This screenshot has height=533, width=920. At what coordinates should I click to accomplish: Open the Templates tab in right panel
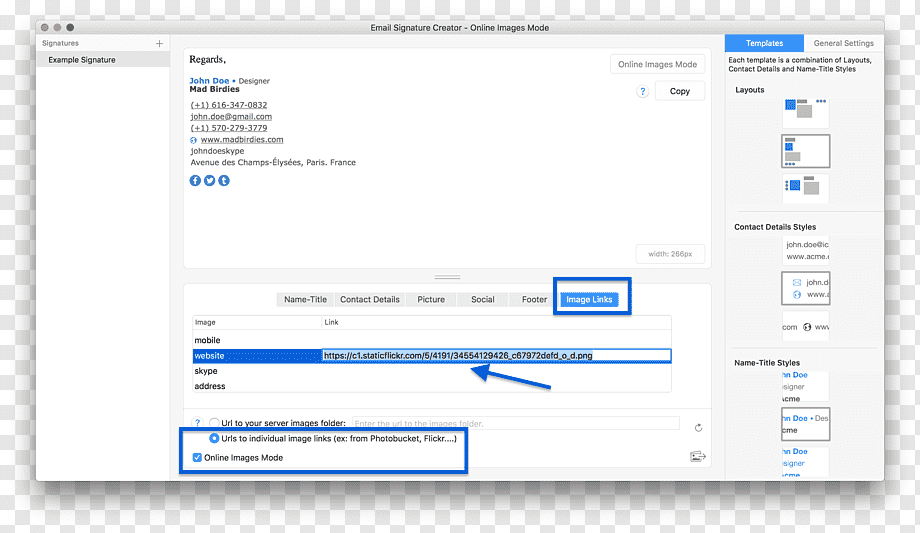(764, 43)
